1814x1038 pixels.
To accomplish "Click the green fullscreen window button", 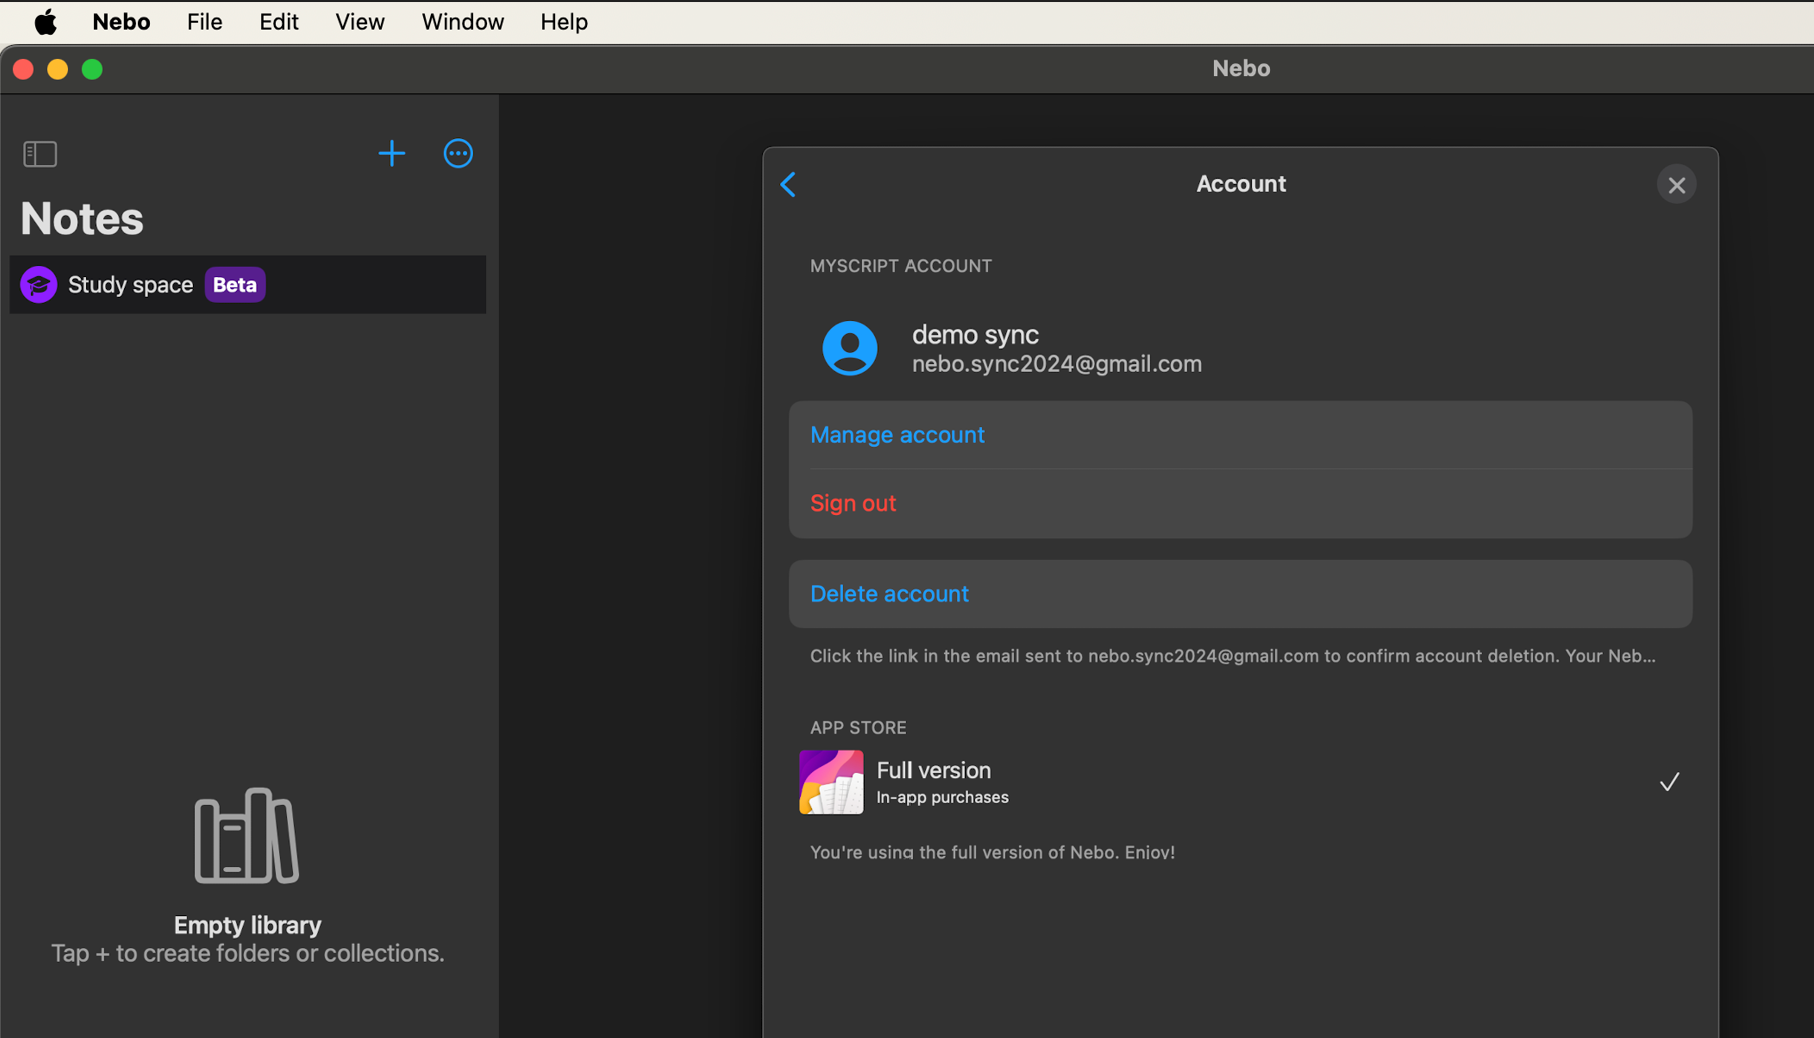I will 92,69.
